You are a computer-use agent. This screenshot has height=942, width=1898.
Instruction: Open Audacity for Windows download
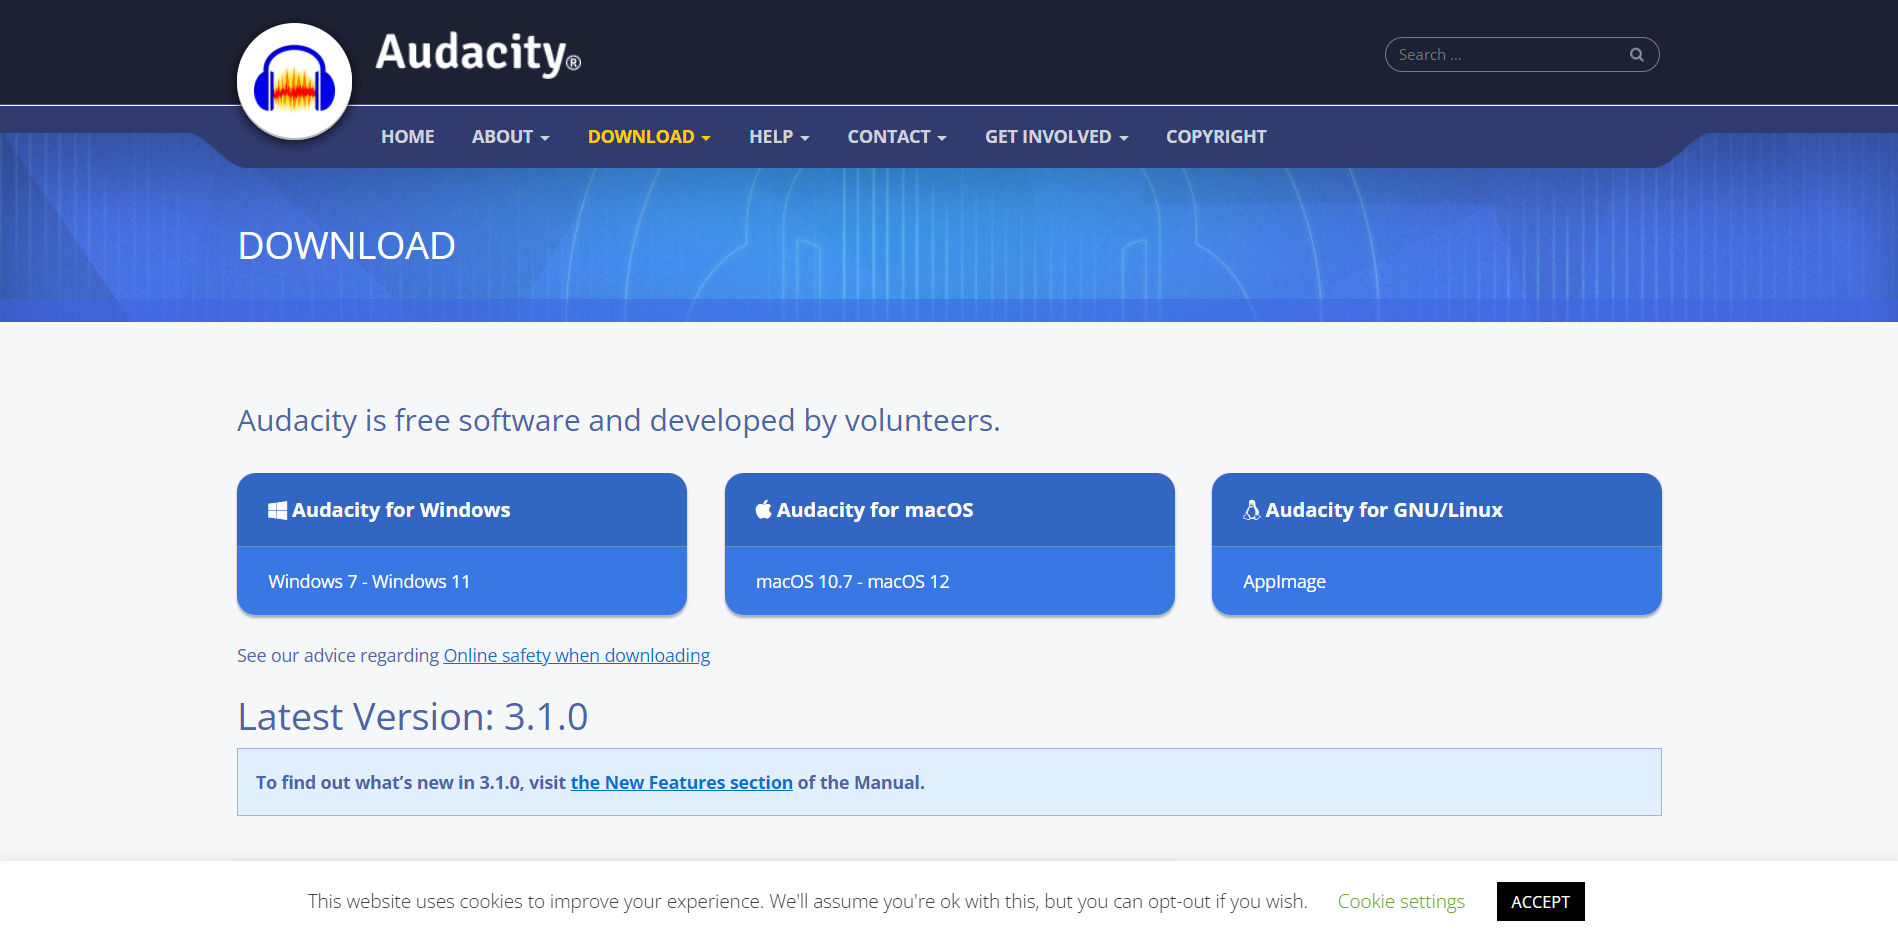point(401,510)
